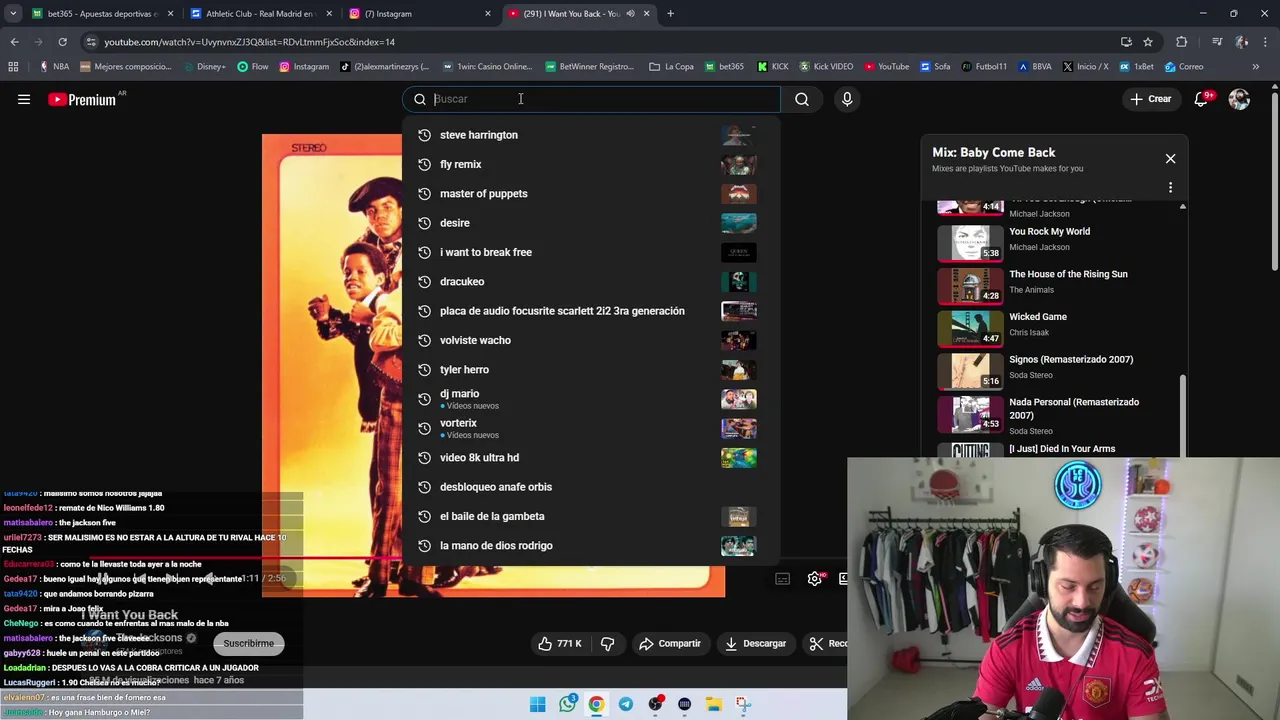Screen dimensions: 1280x720
Task: Focus the Buscar search input field
Action: tap(590, 99)
